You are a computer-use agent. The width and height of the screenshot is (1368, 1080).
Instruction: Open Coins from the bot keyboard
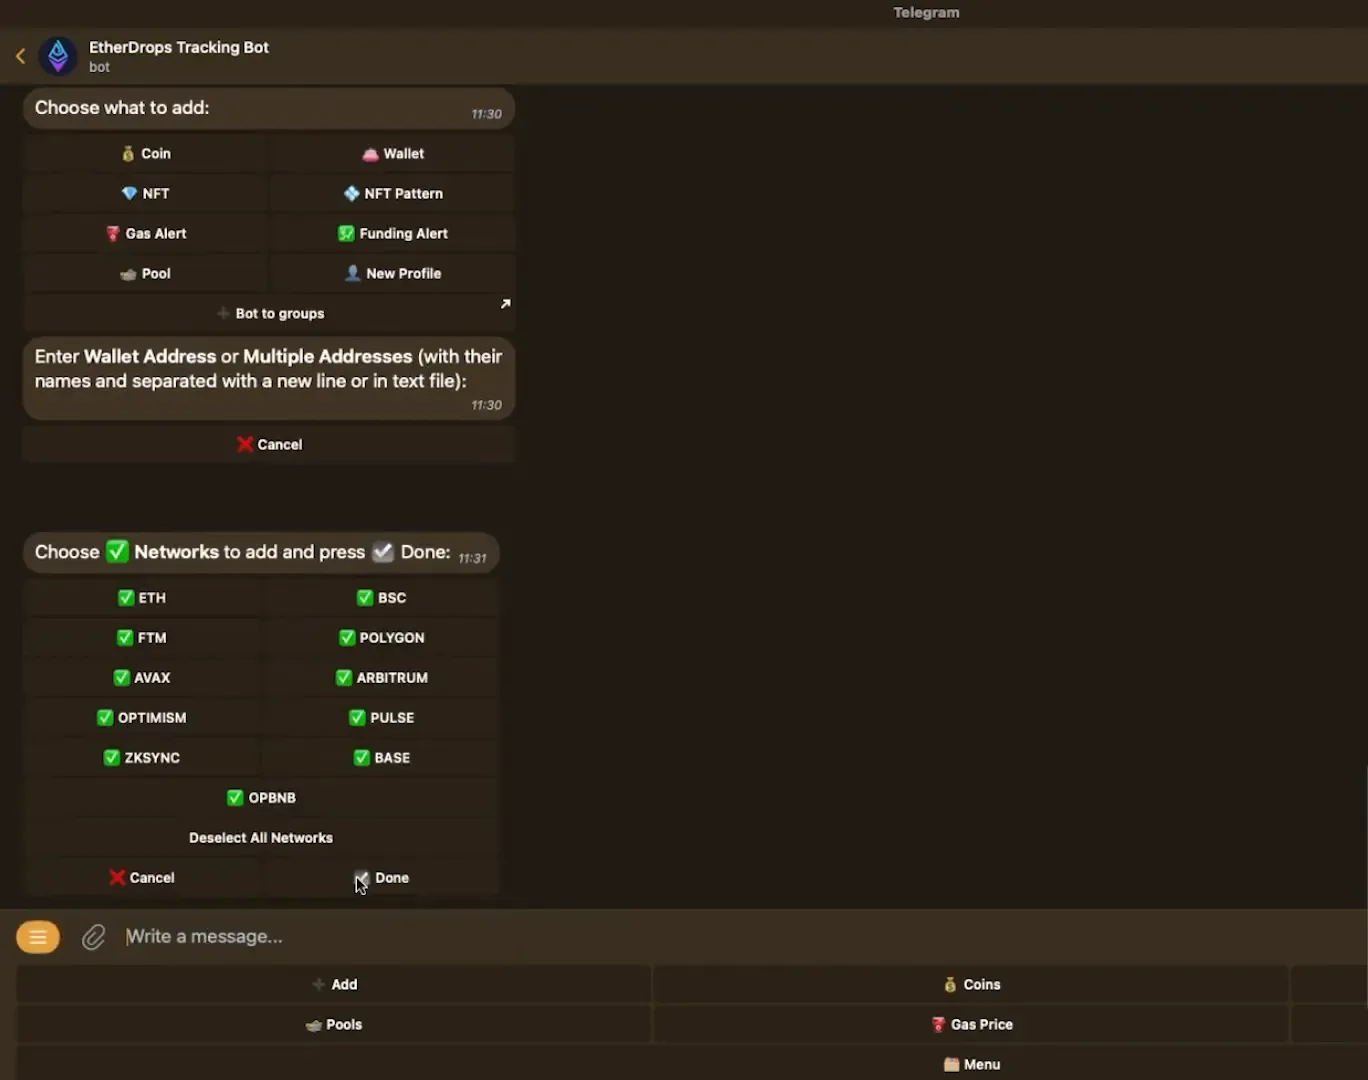[971, 984]
